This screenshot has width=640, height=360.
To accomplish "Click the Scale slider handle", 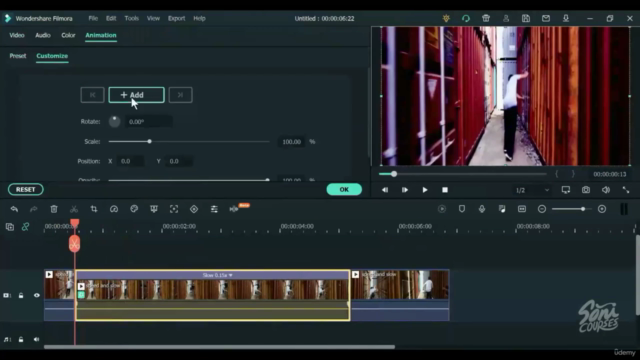I will [x=149, y=142].
